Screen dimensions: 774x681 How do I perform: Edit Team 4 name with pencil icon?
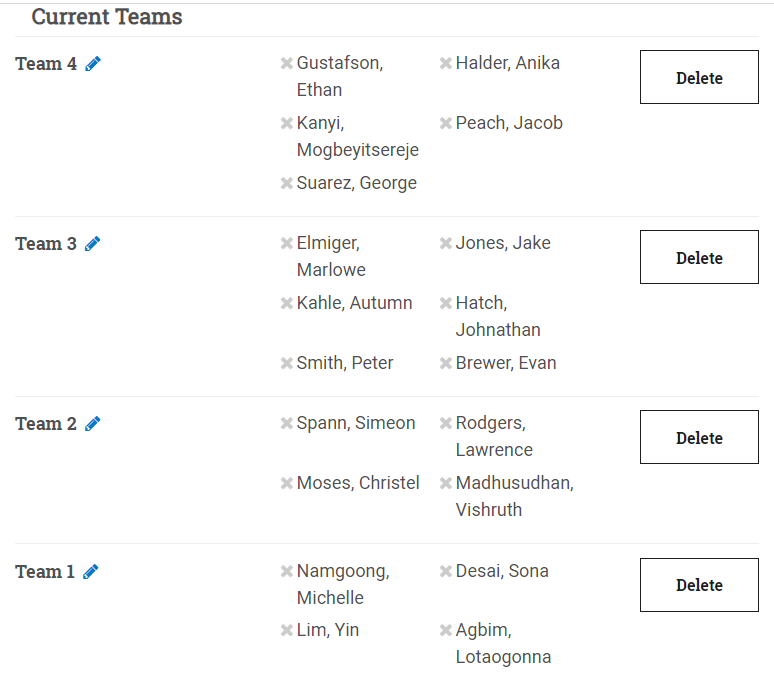(93, 64)
